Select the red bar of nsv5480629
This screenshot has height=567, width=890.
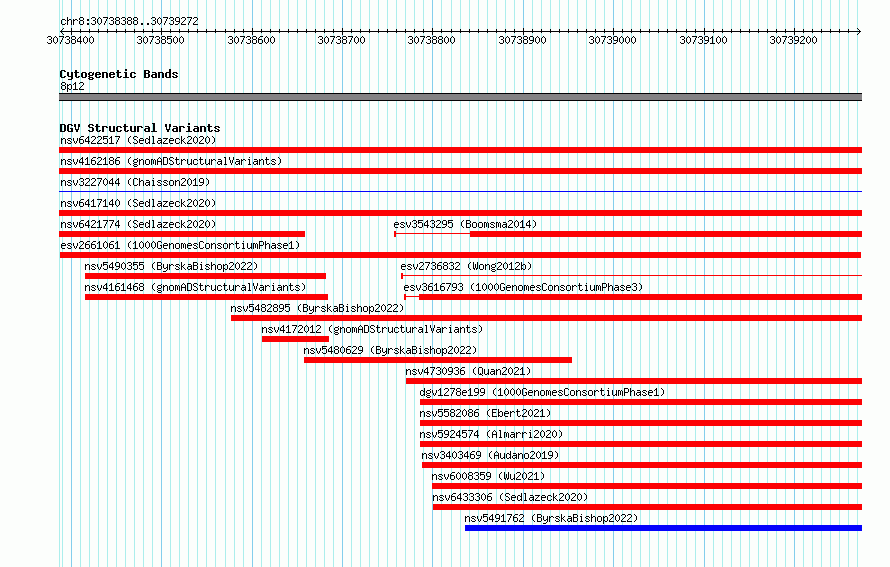(x=438, y=360)
